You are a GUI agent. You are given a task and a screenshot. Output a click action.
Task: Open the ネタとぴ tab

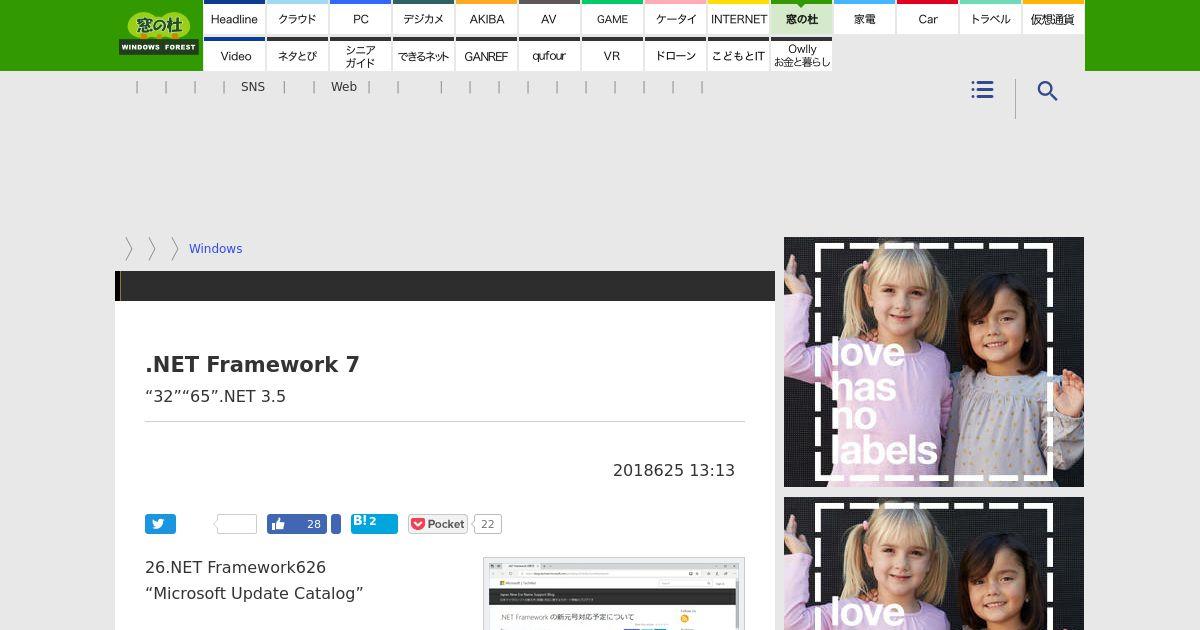coord(297,55)
